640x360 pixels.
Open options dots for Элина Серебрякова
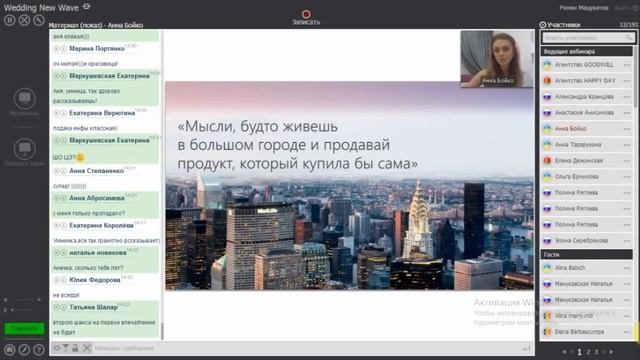tap(627, 241)
